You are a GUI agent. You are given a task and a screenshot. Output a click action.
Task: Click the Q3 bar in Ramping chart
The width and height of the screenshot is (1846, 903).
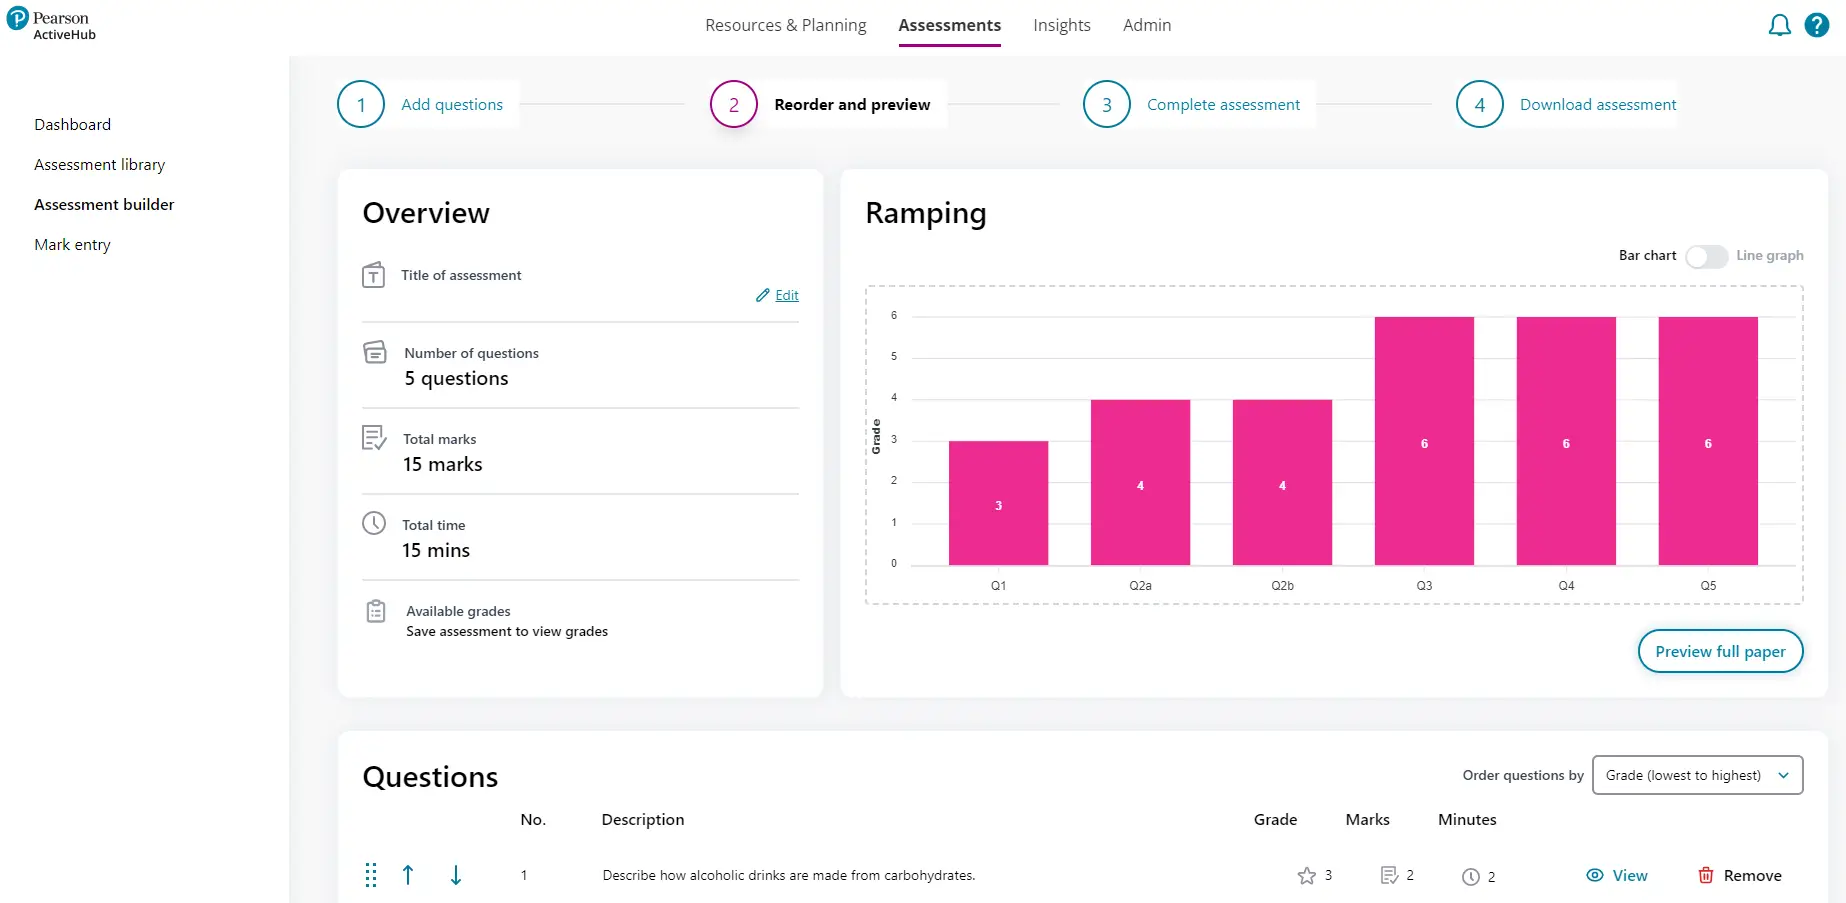coord(1424,441)
